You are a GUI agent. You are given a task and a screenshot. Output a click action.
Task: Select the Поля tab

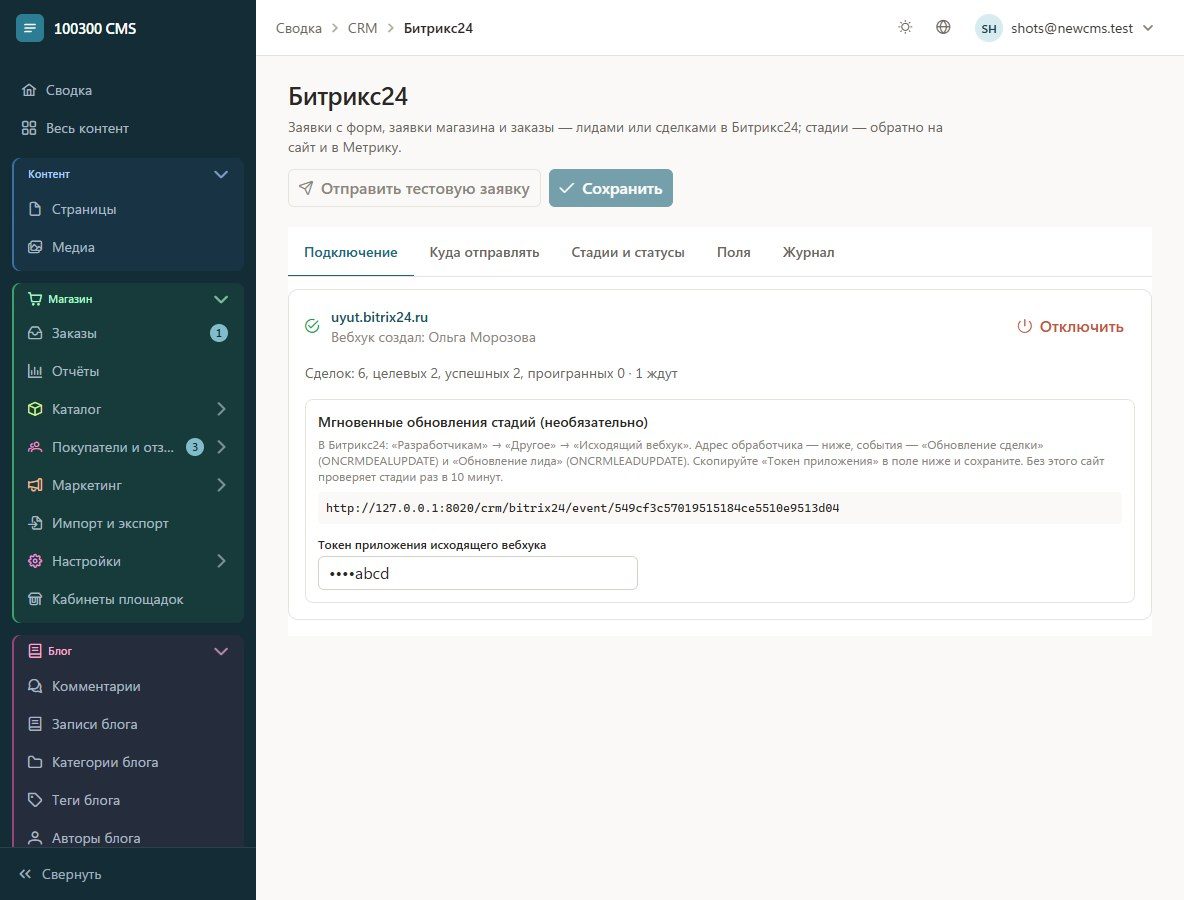[733, 252]
